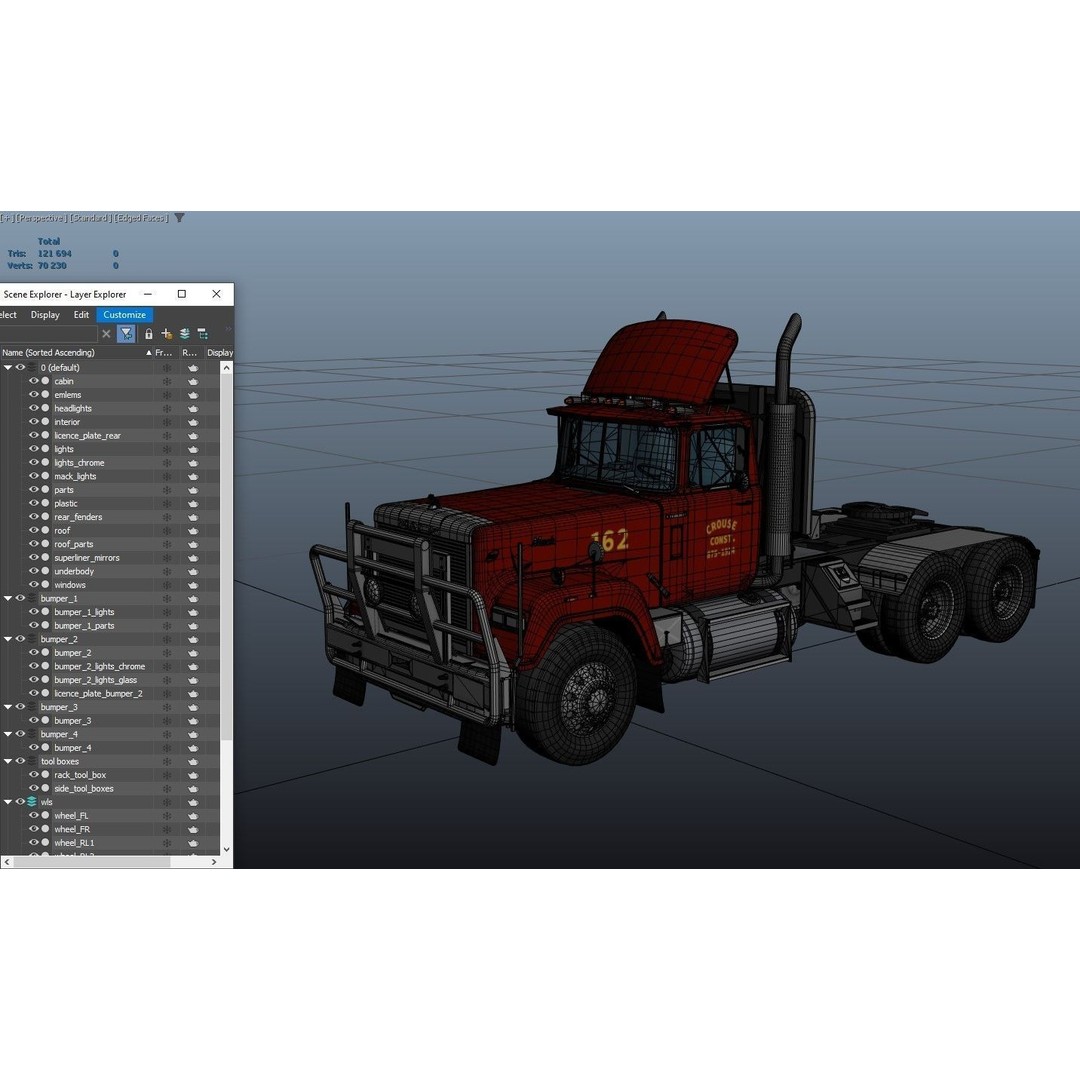
Task: Toggle visibility of the bumper_1 layer
Action: click(20, 598)
